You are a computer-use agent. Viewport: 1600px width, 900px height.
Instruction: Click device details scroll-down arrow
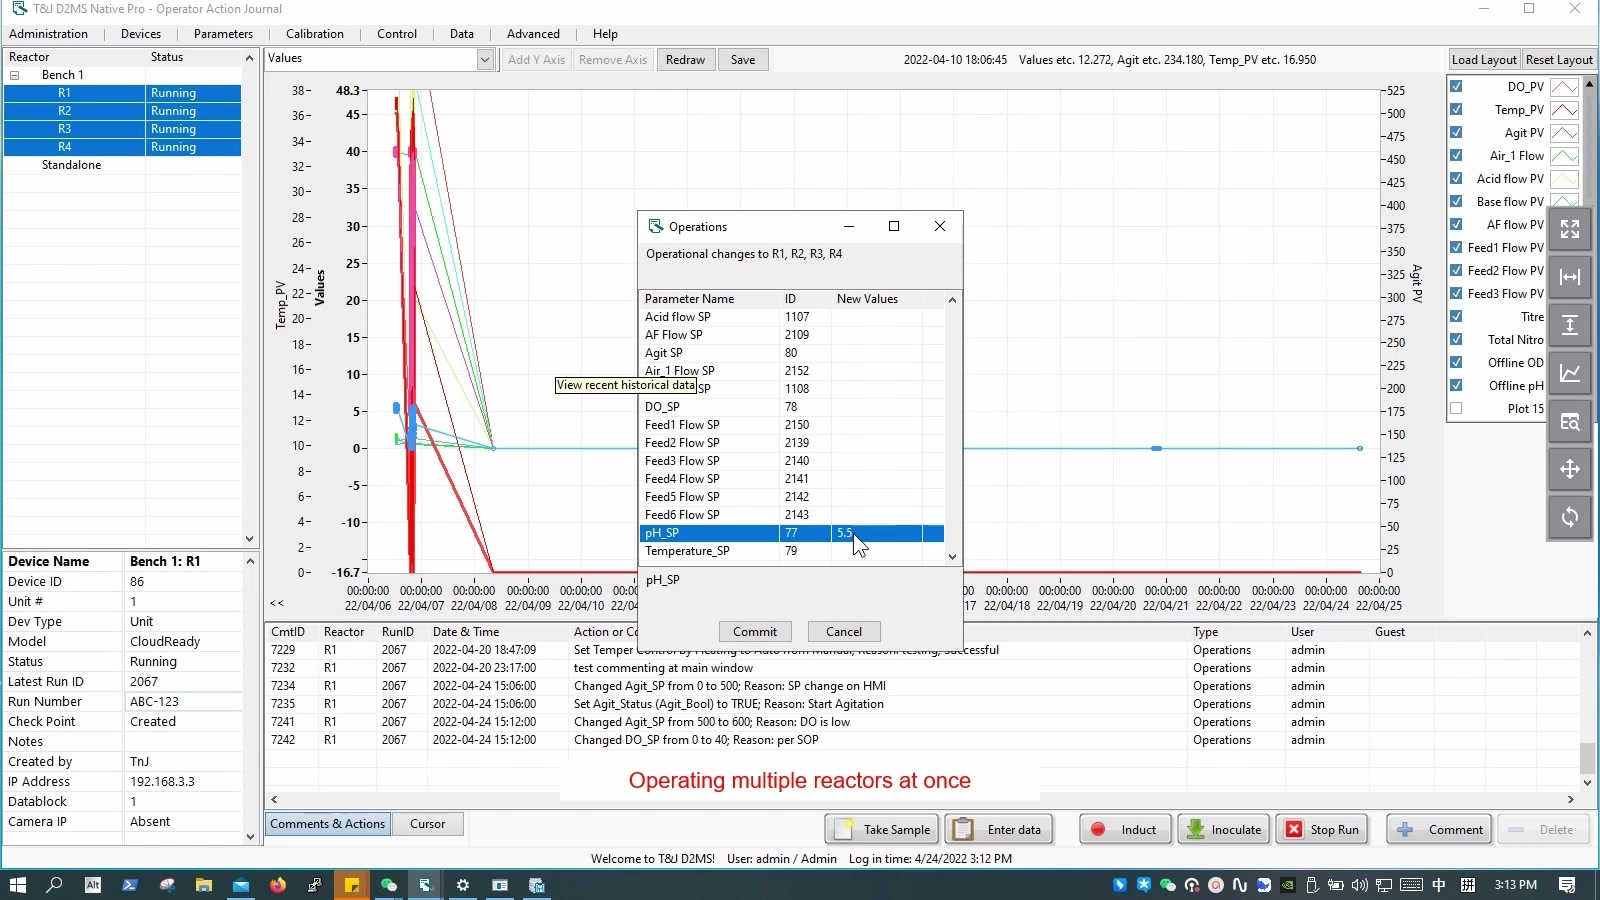(250, 837)
